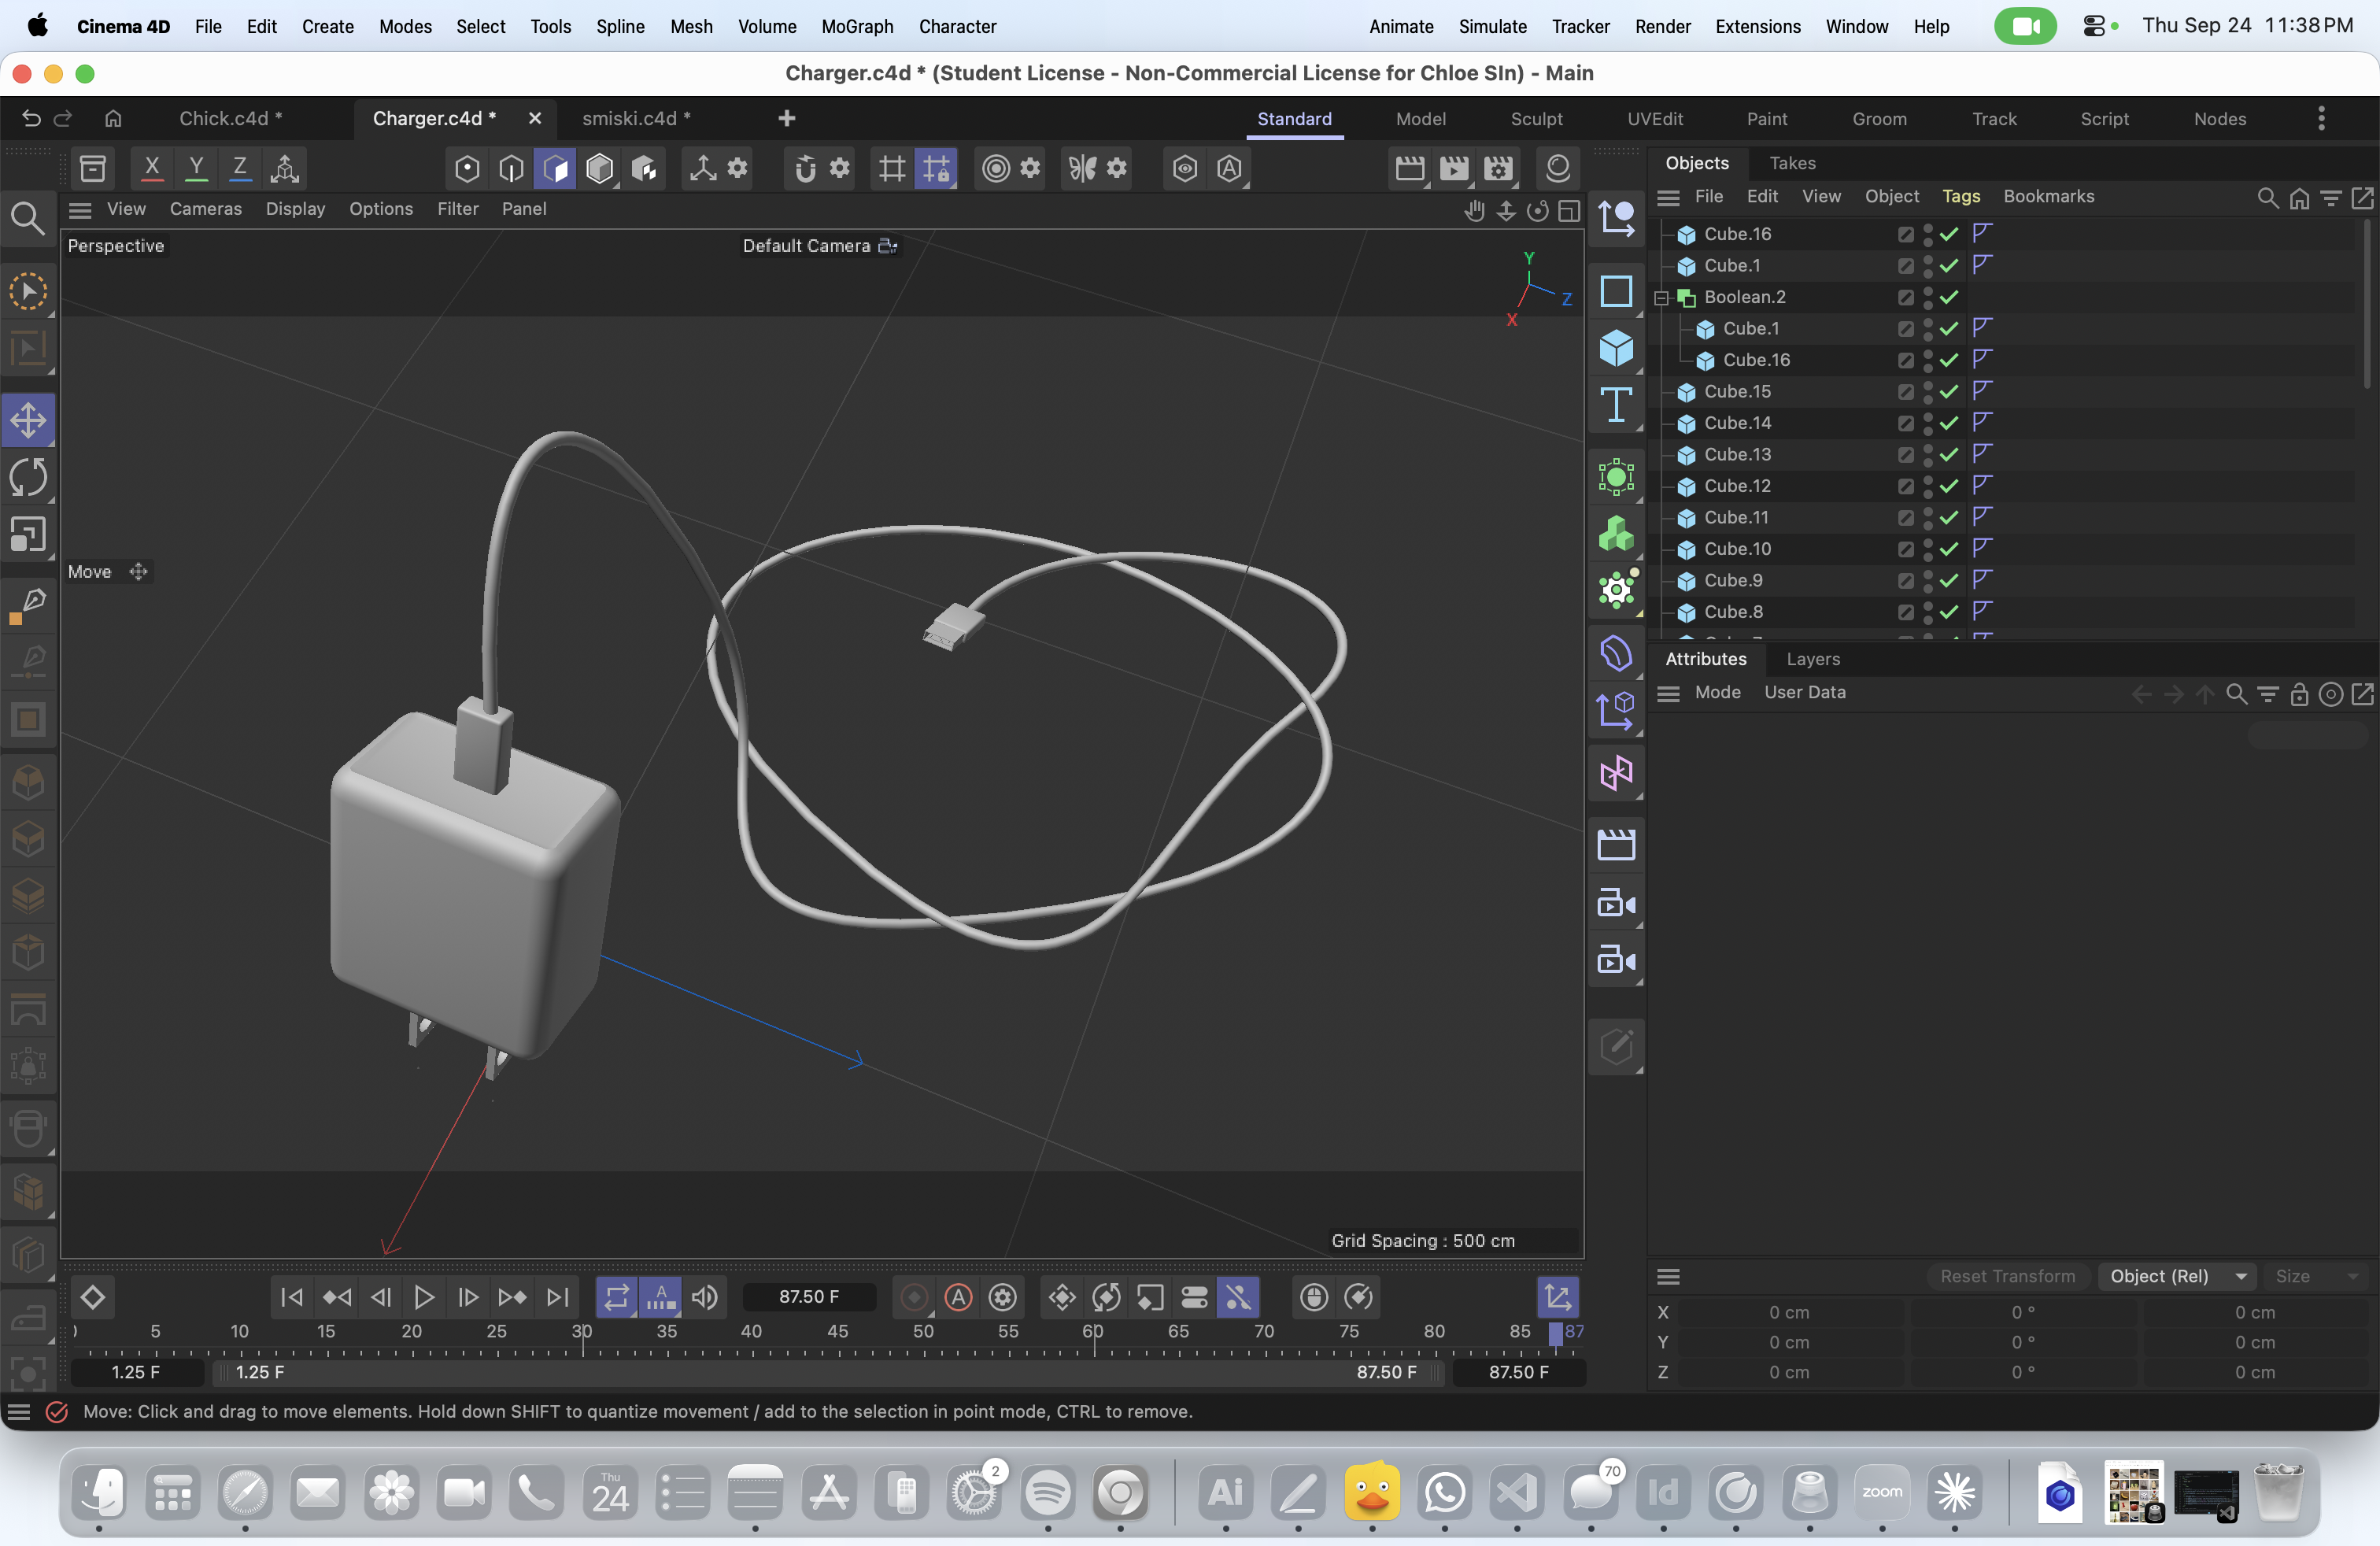Switch to the Sculpt layout

click(x=1536, y=118)
